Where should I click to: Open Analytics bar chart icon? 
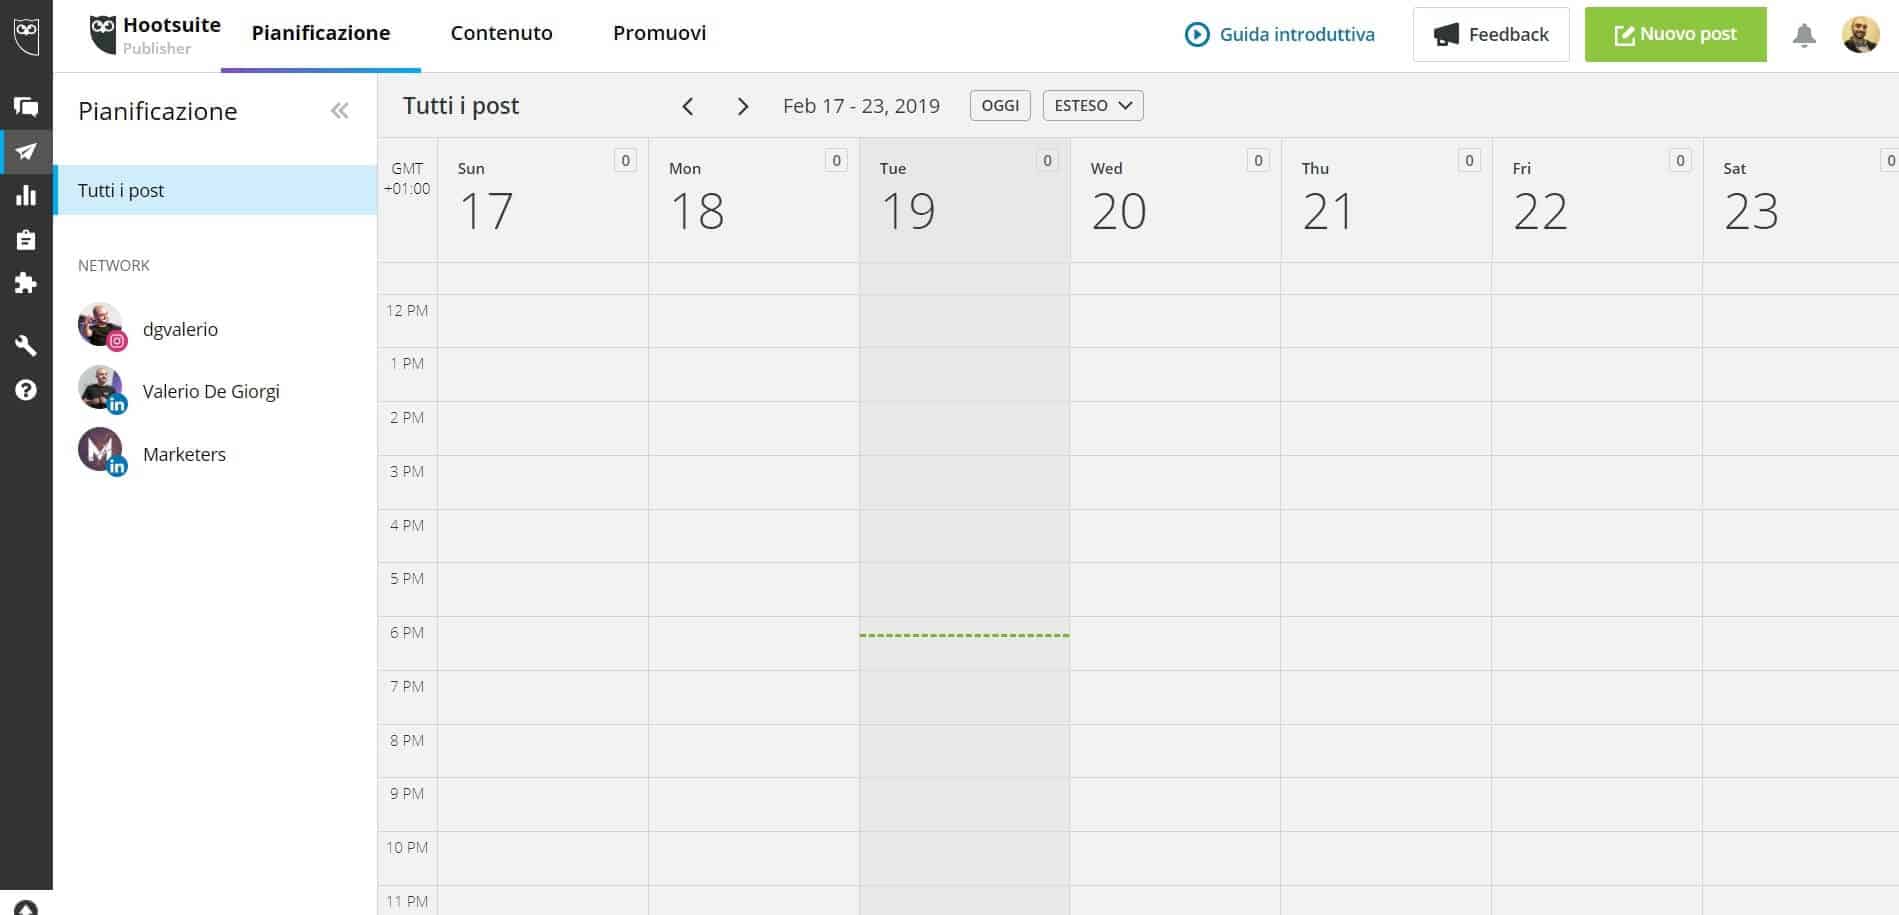coord(26,195)
